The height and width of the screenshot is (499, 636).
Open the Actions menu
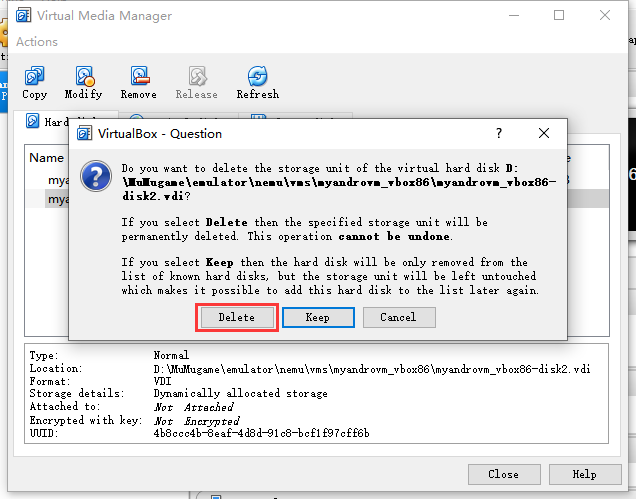pyautogui.click(x=37, y=42)
